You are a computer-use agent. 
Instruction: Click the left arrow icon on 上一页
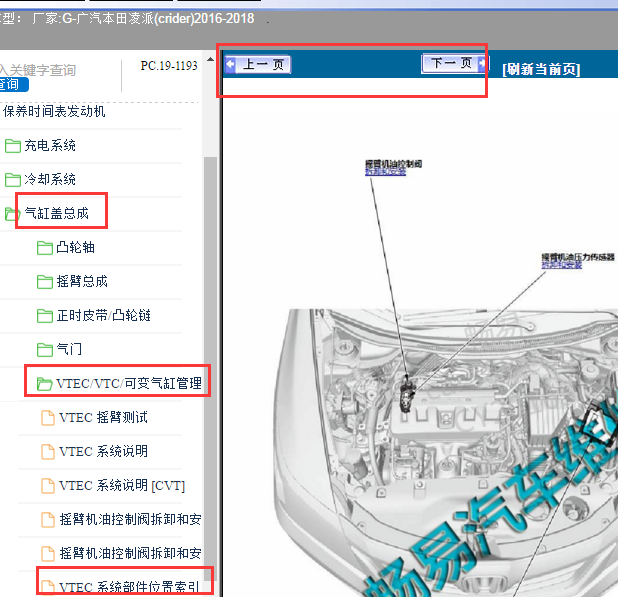[x=231, y=64]
